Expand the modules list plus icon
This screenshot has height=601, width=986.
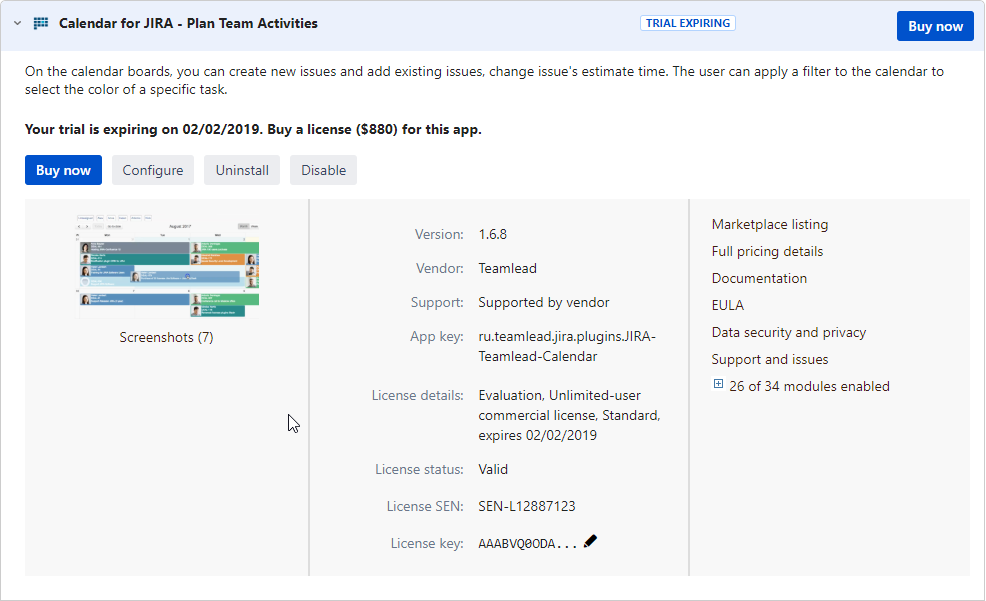point(718,384)
